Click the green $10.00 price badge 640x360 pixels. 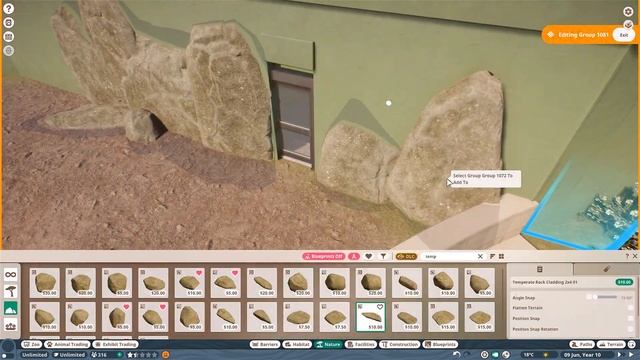[624, 282]
